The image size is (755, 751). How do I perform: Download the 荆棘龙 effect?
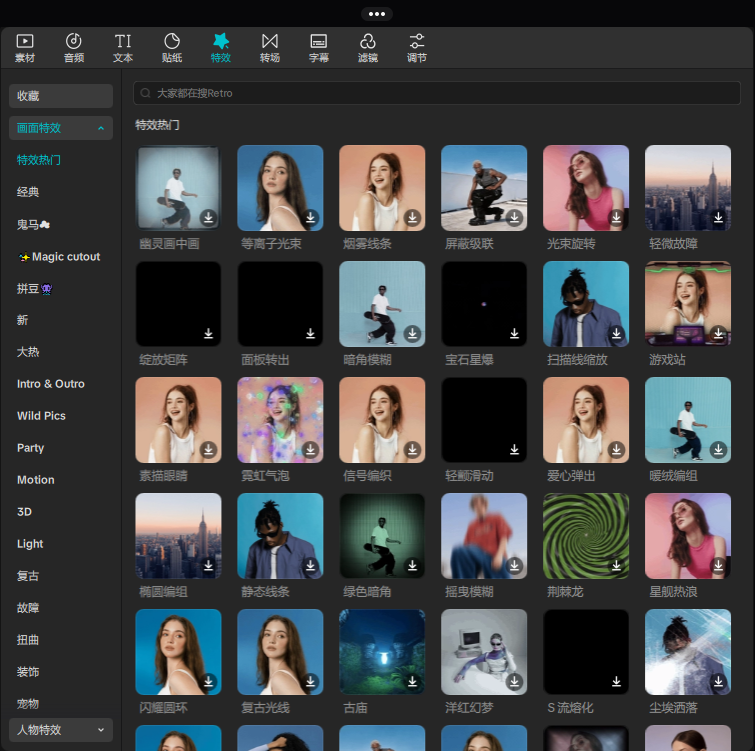coord(616,565)
